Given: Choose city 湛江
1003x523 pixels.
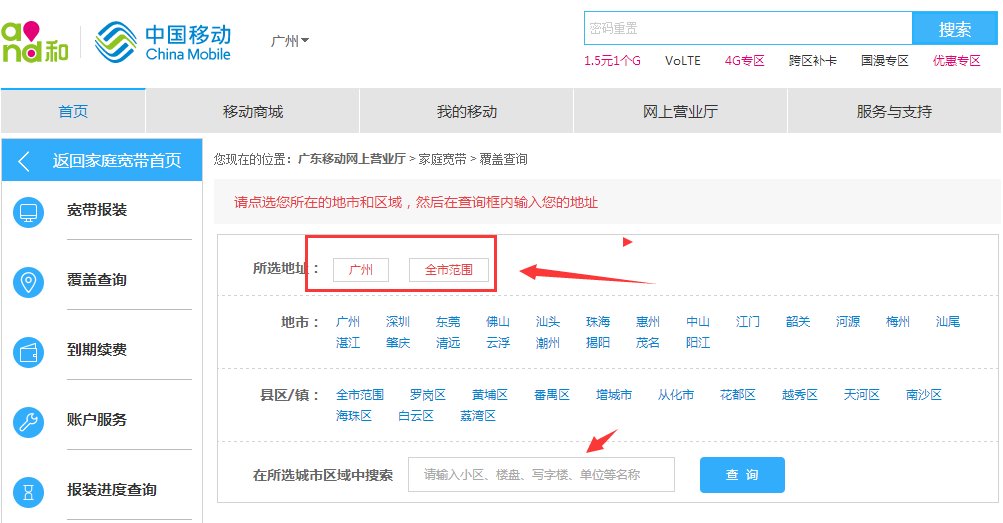Looking at the screenshot, I should point(348,343).
